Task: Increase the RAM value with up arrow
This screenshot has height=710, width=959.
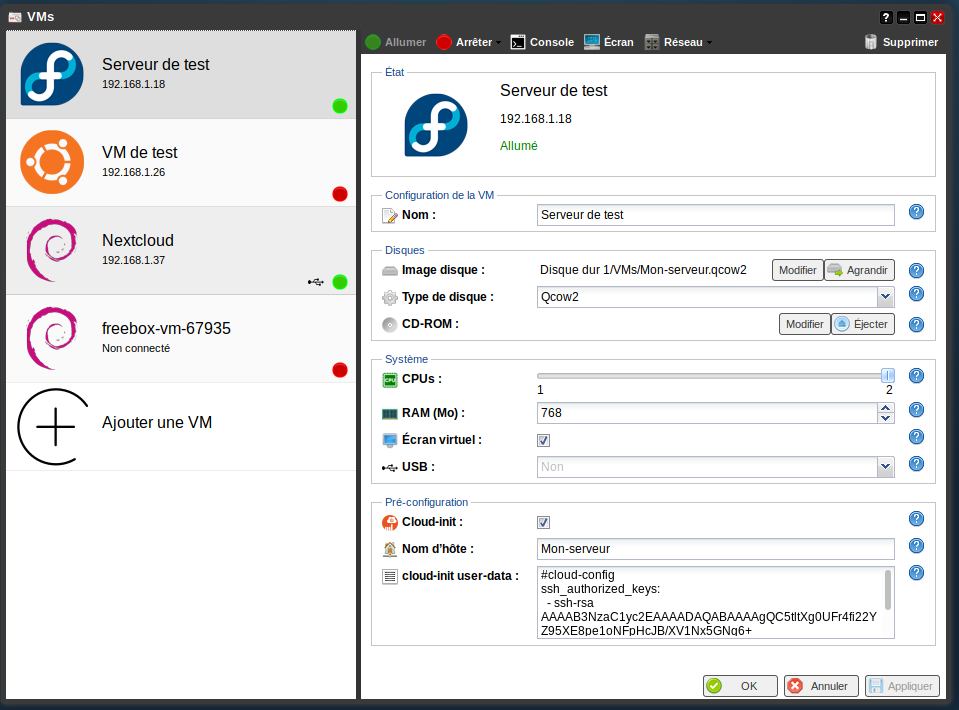Action: (885, 407)
